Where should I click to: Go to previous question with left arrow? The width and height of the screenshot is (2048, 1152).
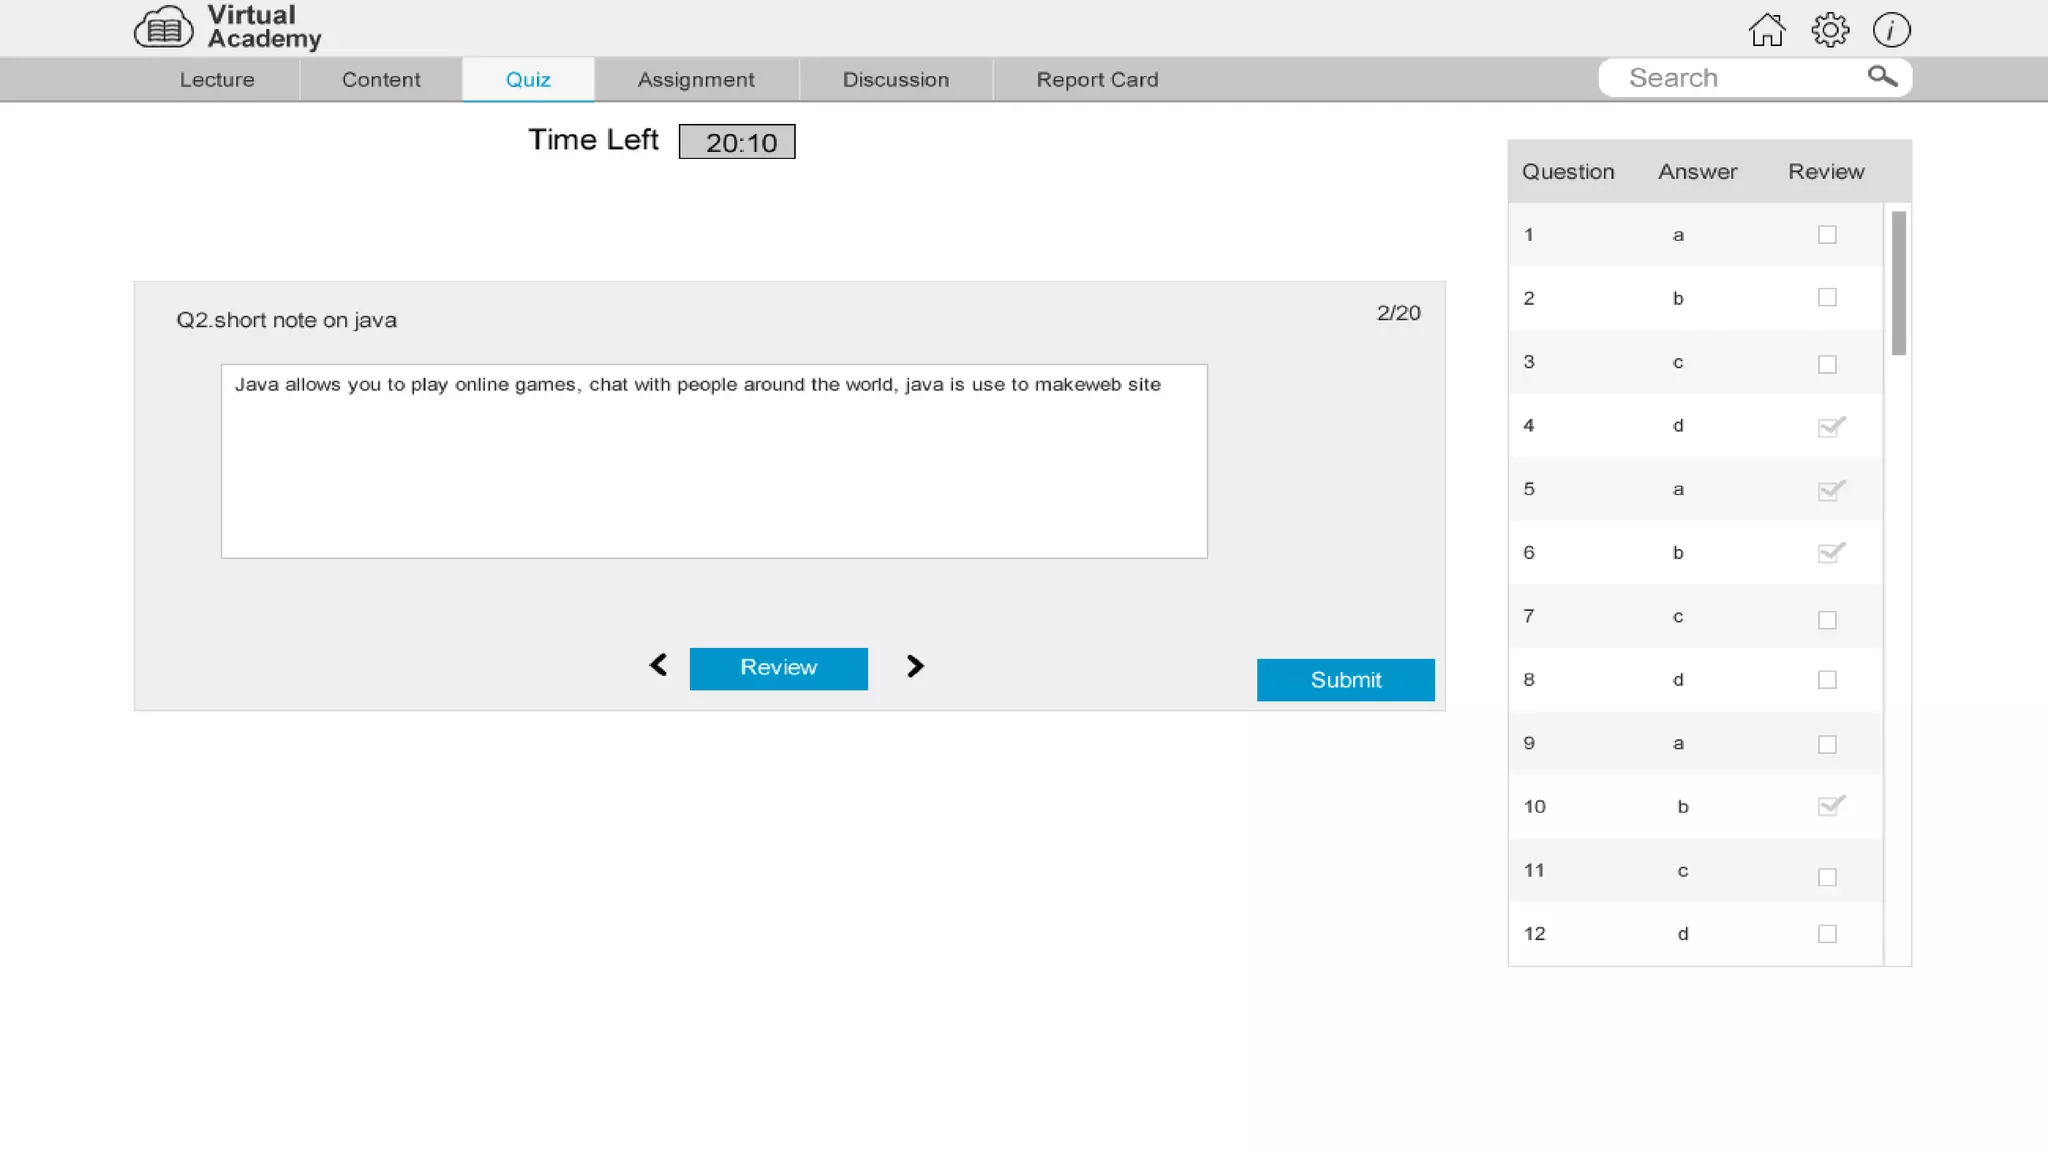tap(658, 666)
